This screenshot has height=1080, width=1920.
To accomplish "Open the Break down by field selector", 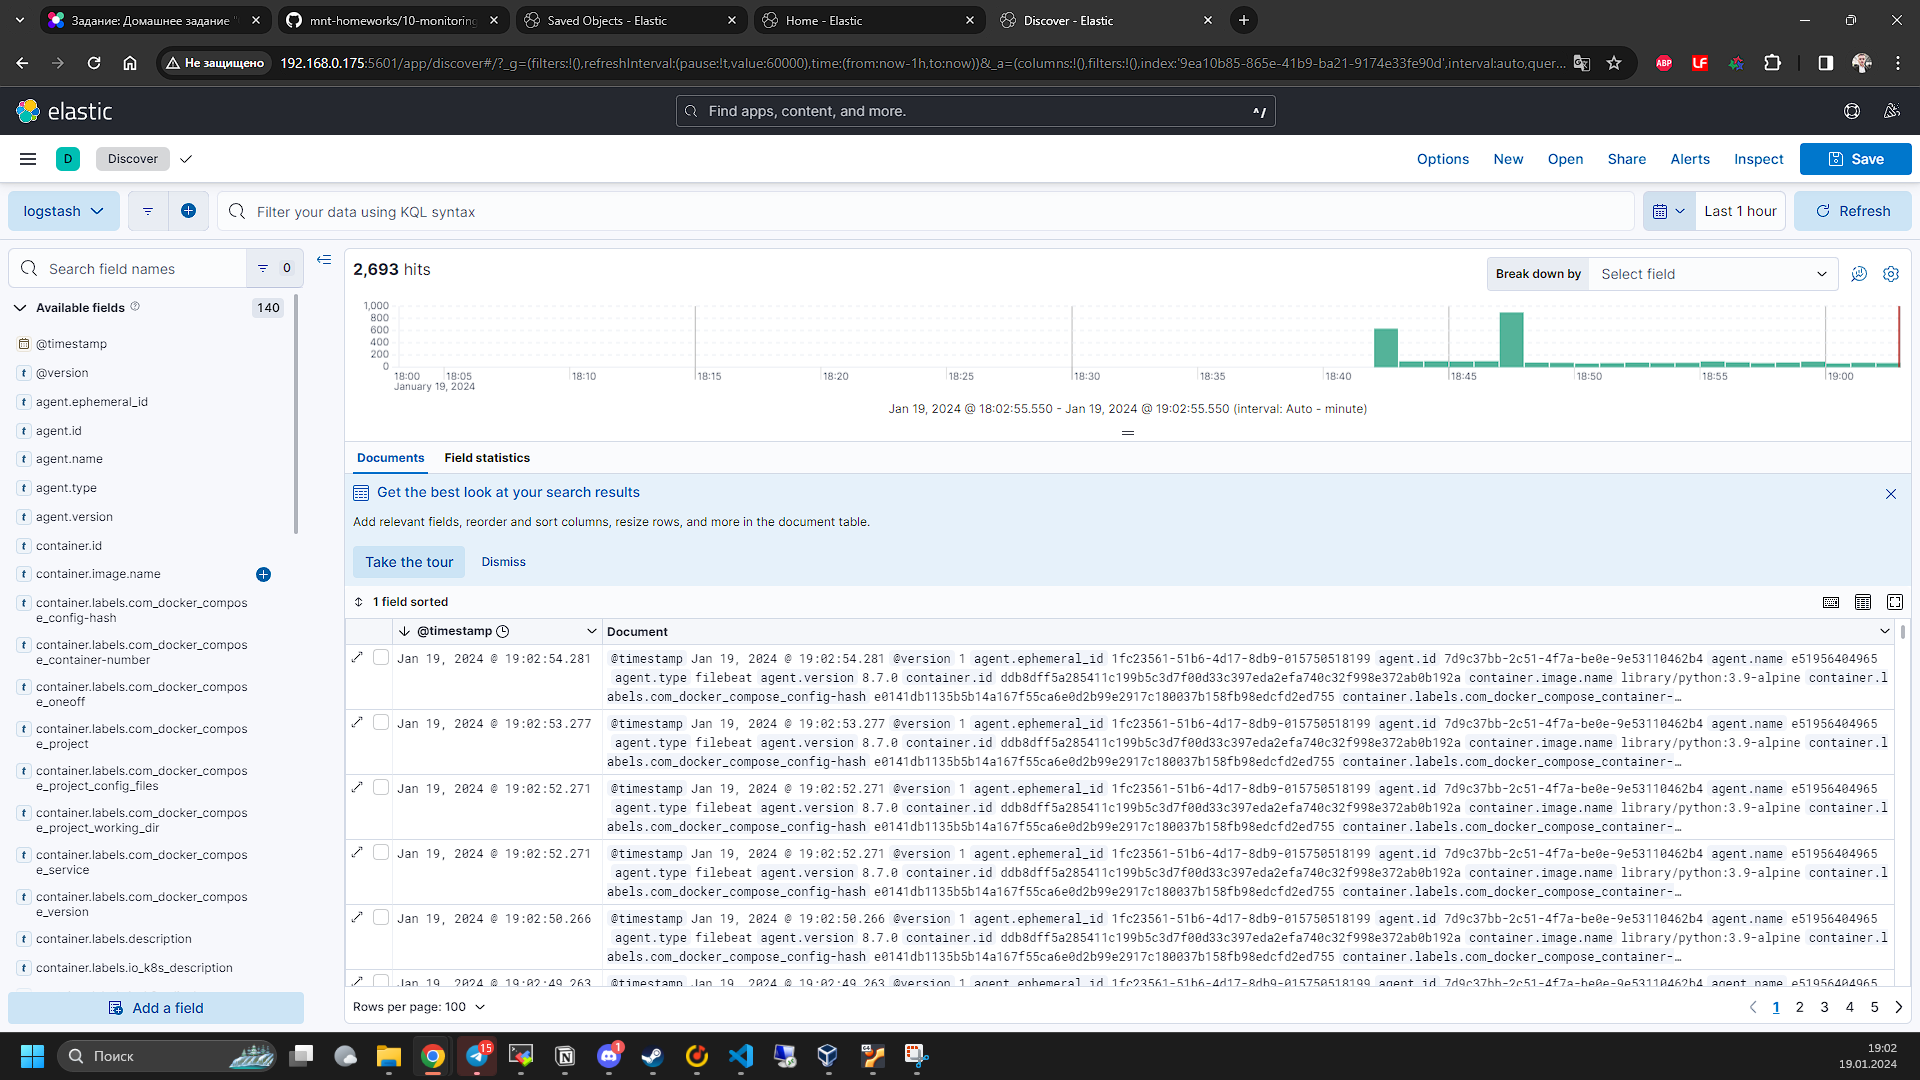I will click(x=1713, y=274).
